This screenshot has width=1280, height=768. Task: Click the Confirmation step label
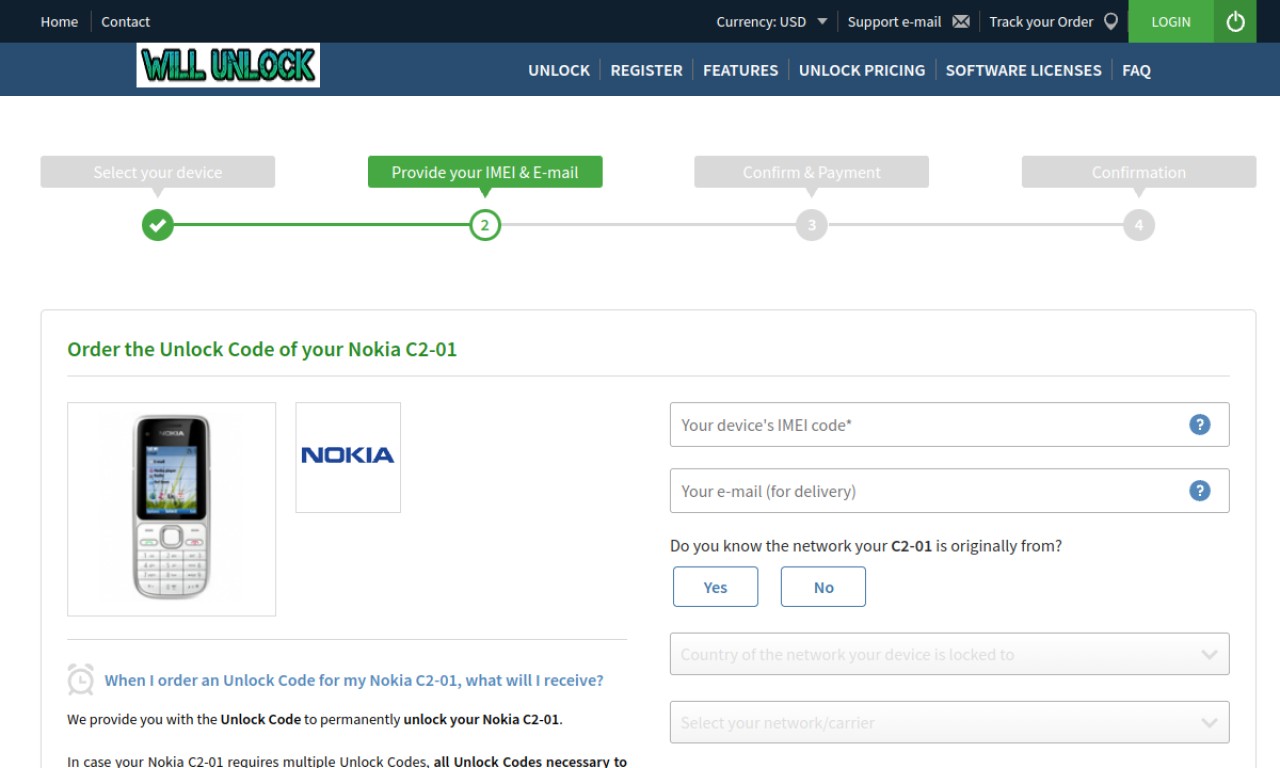[x=1138, y=172]
